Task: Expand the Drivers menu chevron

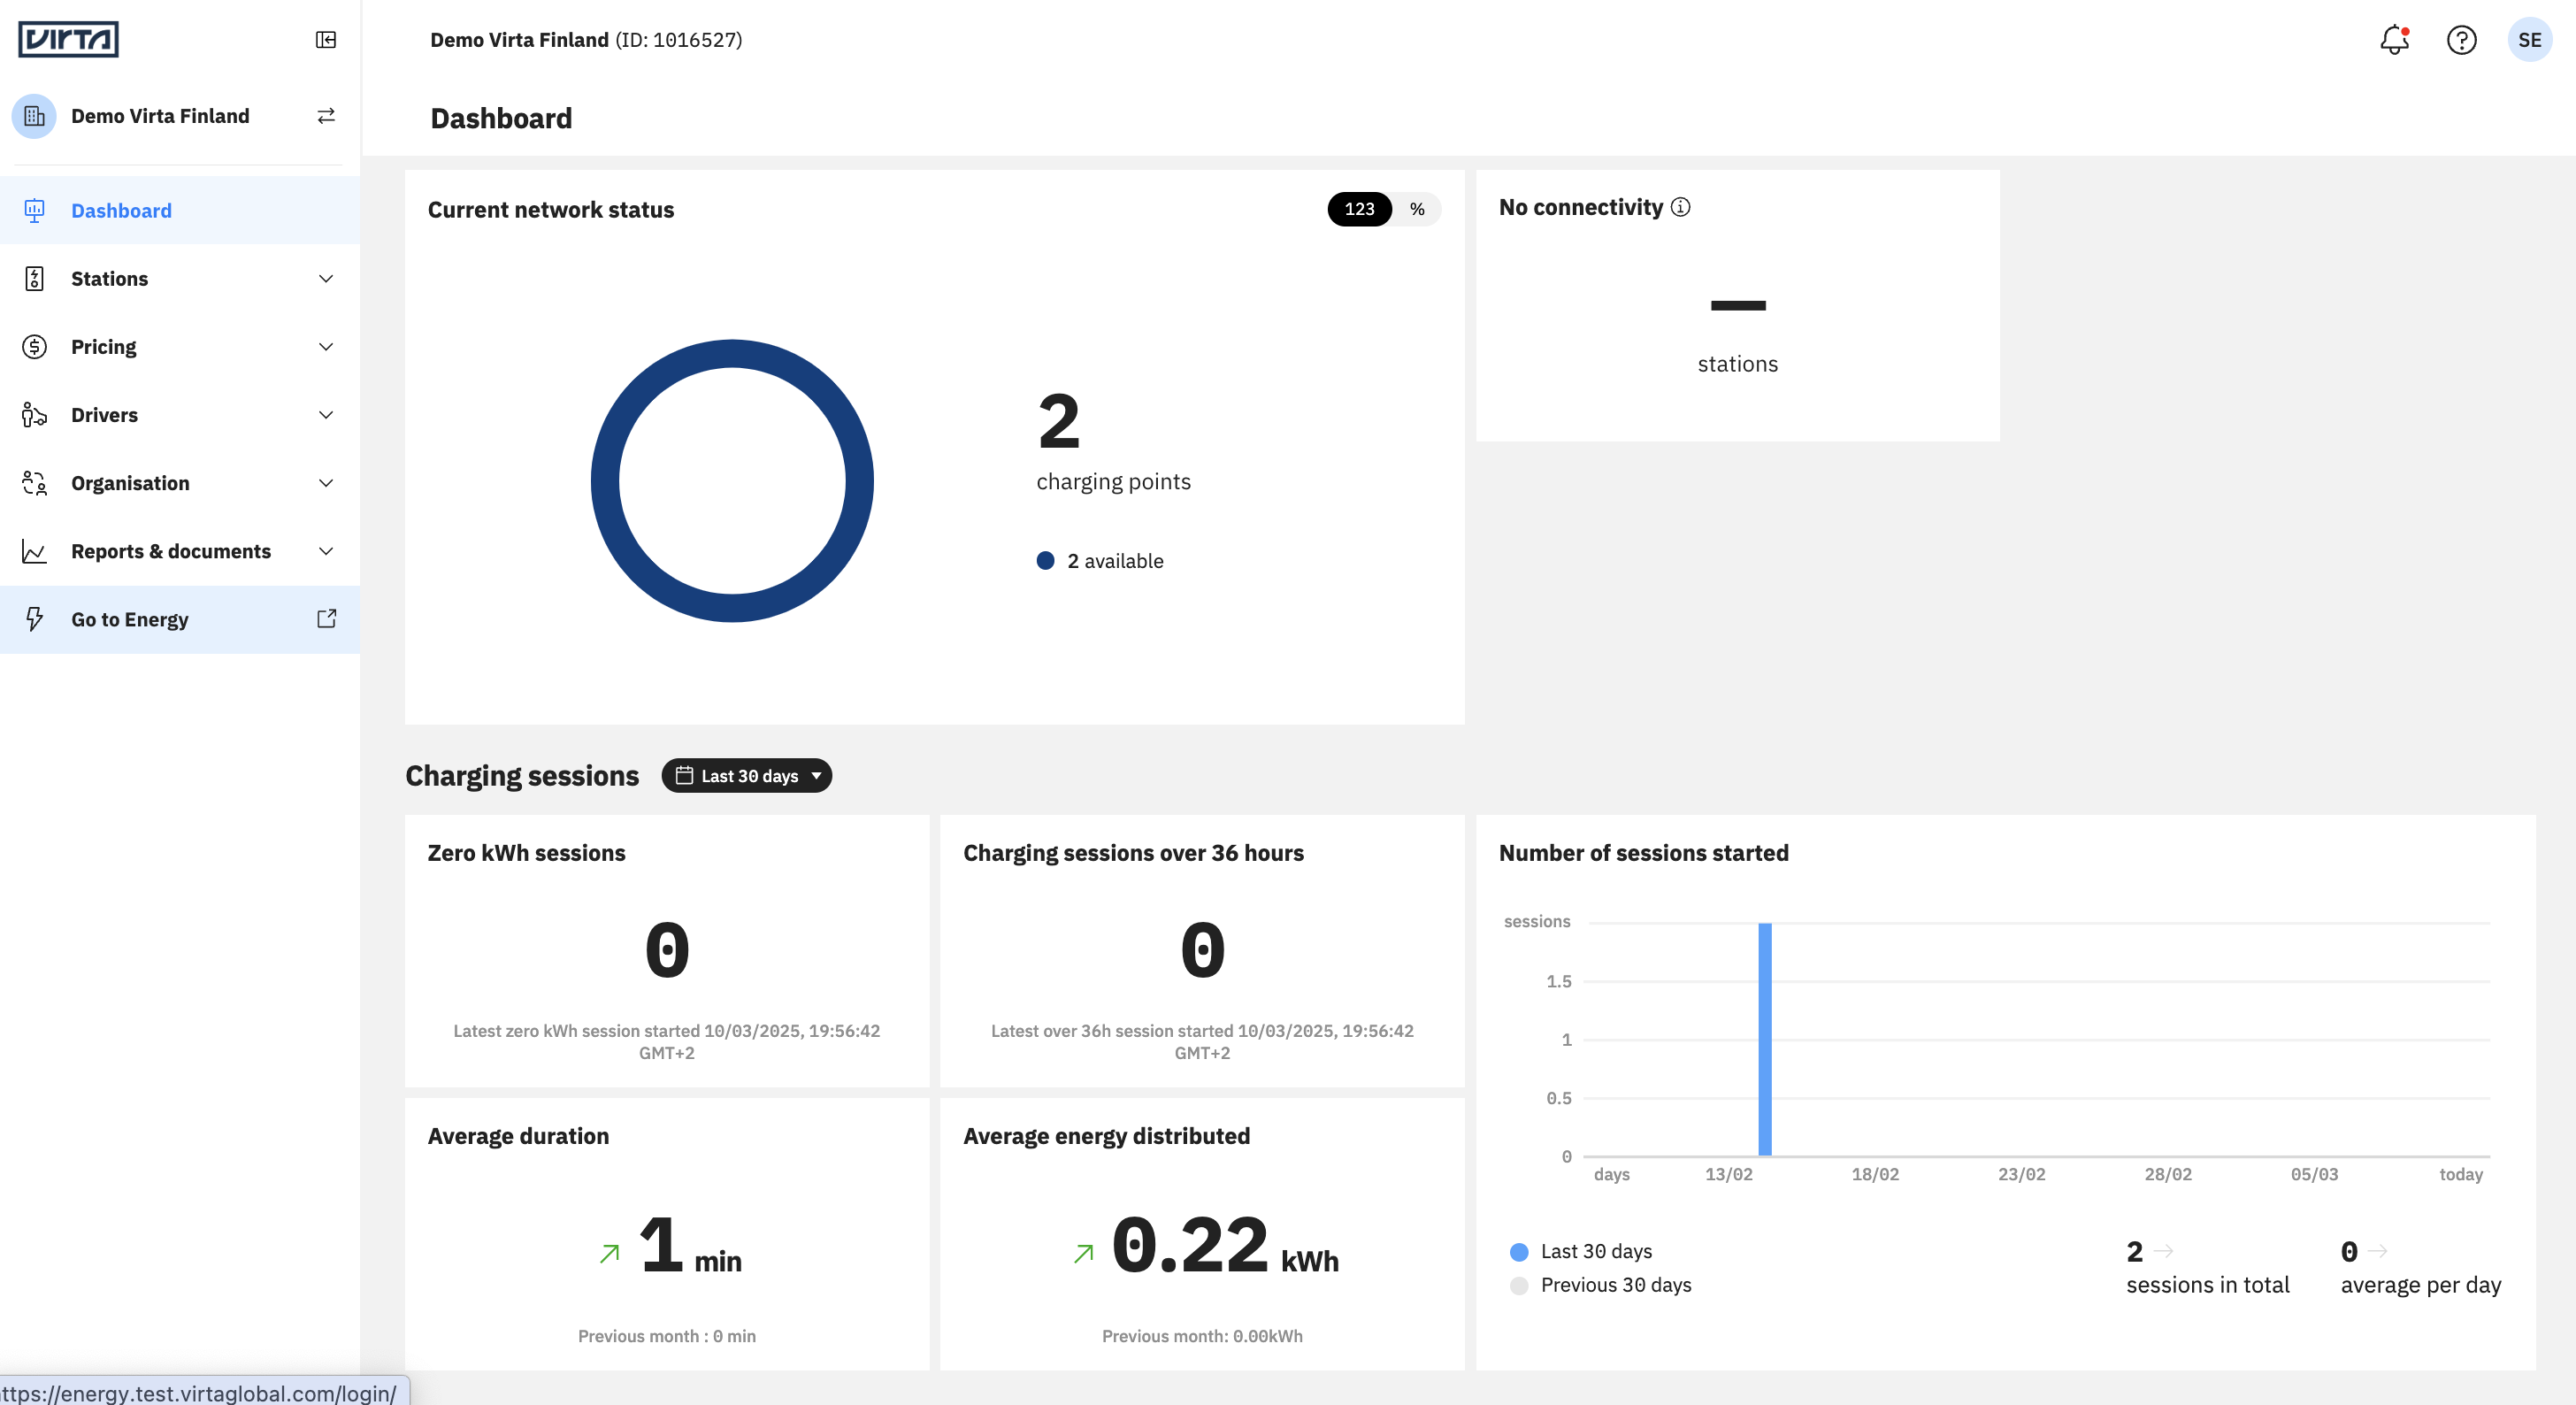Action: tap(326, 415)
